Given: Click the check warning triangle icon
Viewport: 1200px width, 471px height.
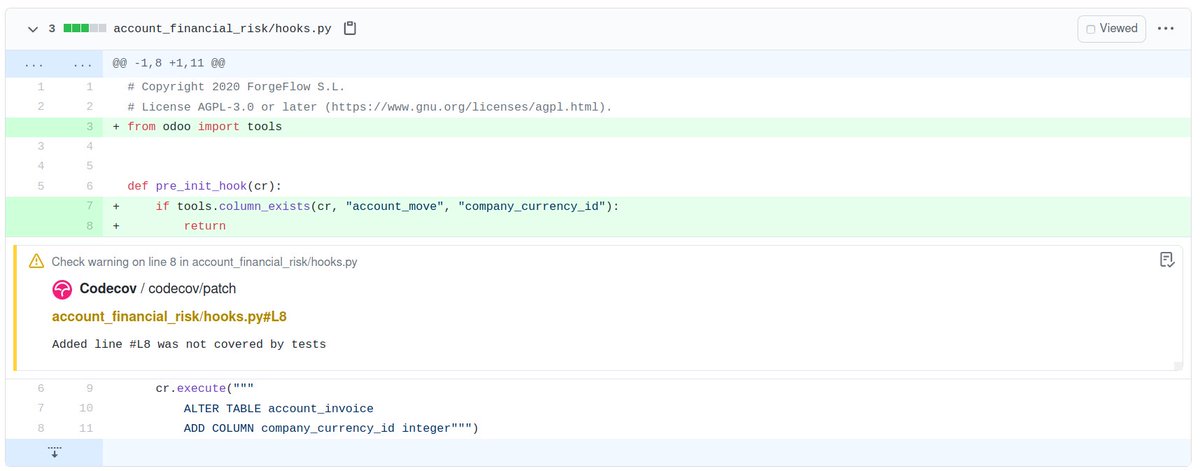Looking at the screenshot, I should (36, 261).
